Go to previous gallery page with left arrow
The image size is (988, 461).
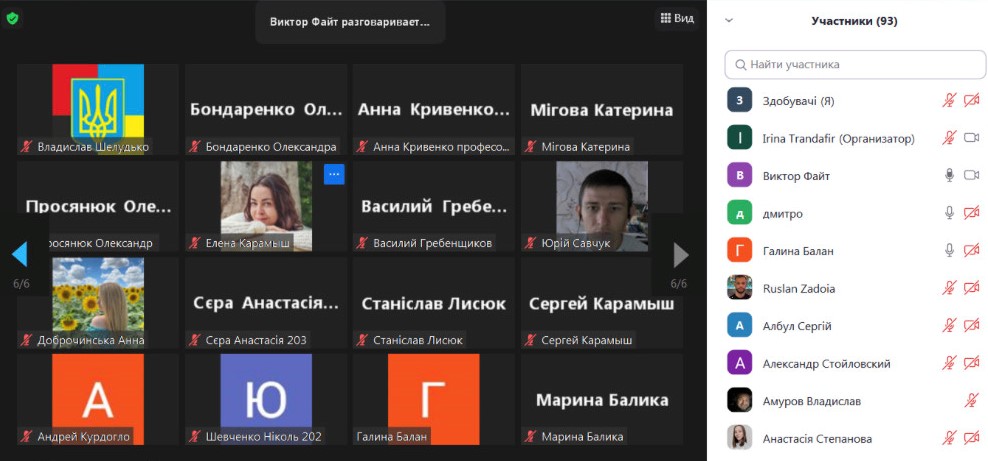pos(19,255)
